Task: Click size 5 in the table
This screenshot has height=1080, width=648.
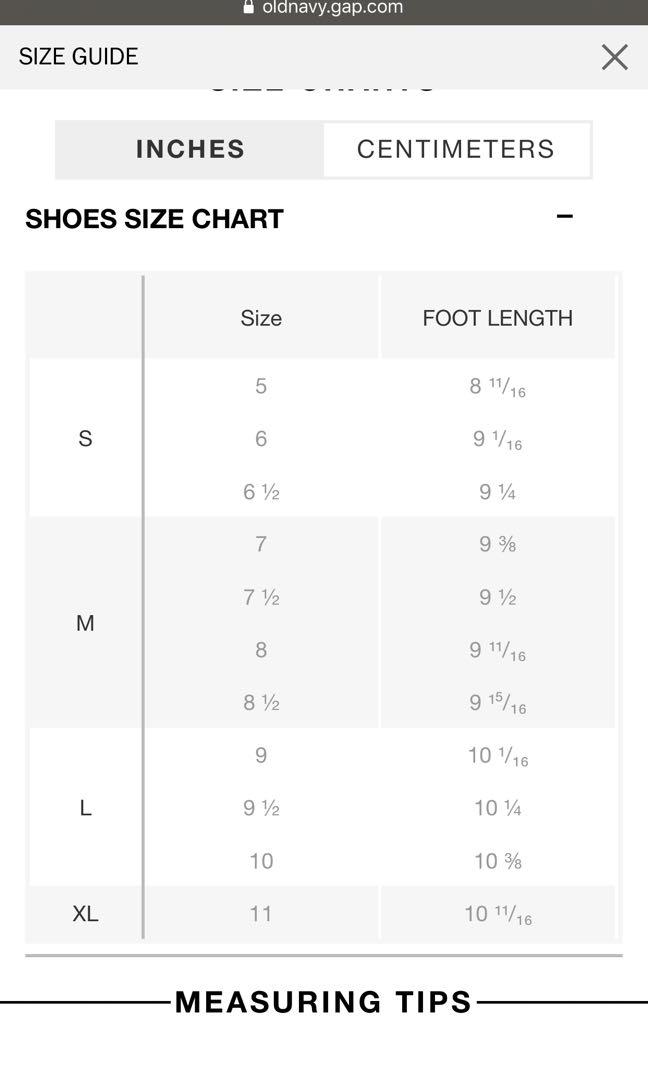Action: (x=261, y=386)
